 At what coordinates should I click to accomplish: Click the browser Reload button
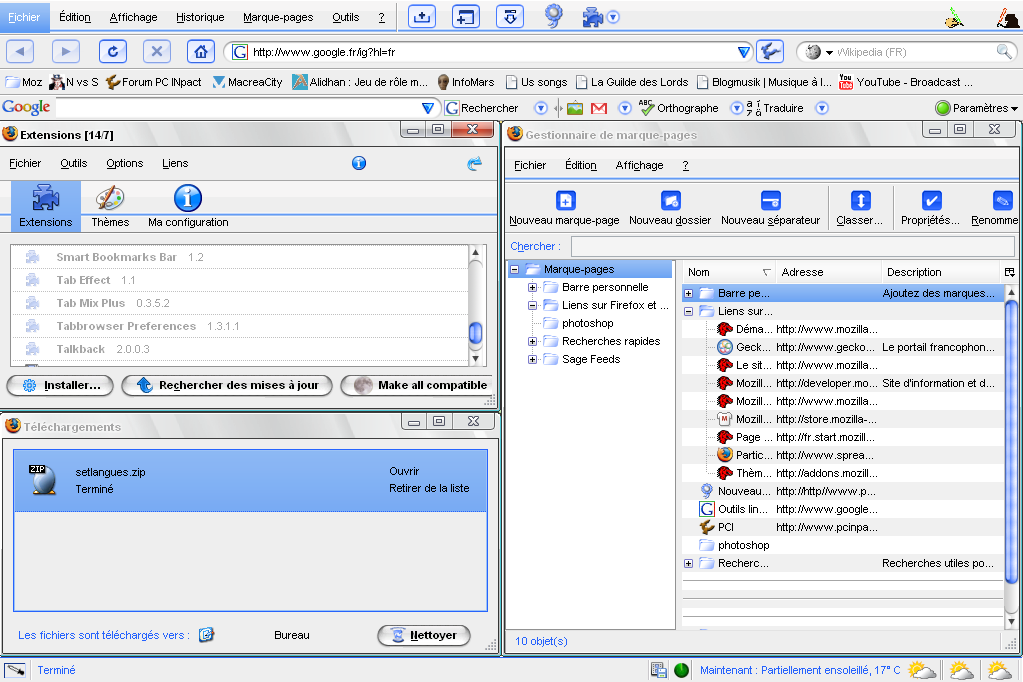pyautogui.click(x=113, y=52)
